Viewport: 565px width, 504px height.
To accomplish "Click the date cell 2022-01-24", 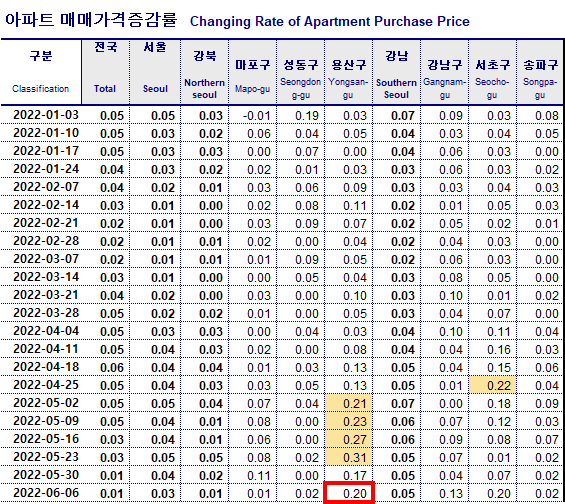I will (46, 169).
